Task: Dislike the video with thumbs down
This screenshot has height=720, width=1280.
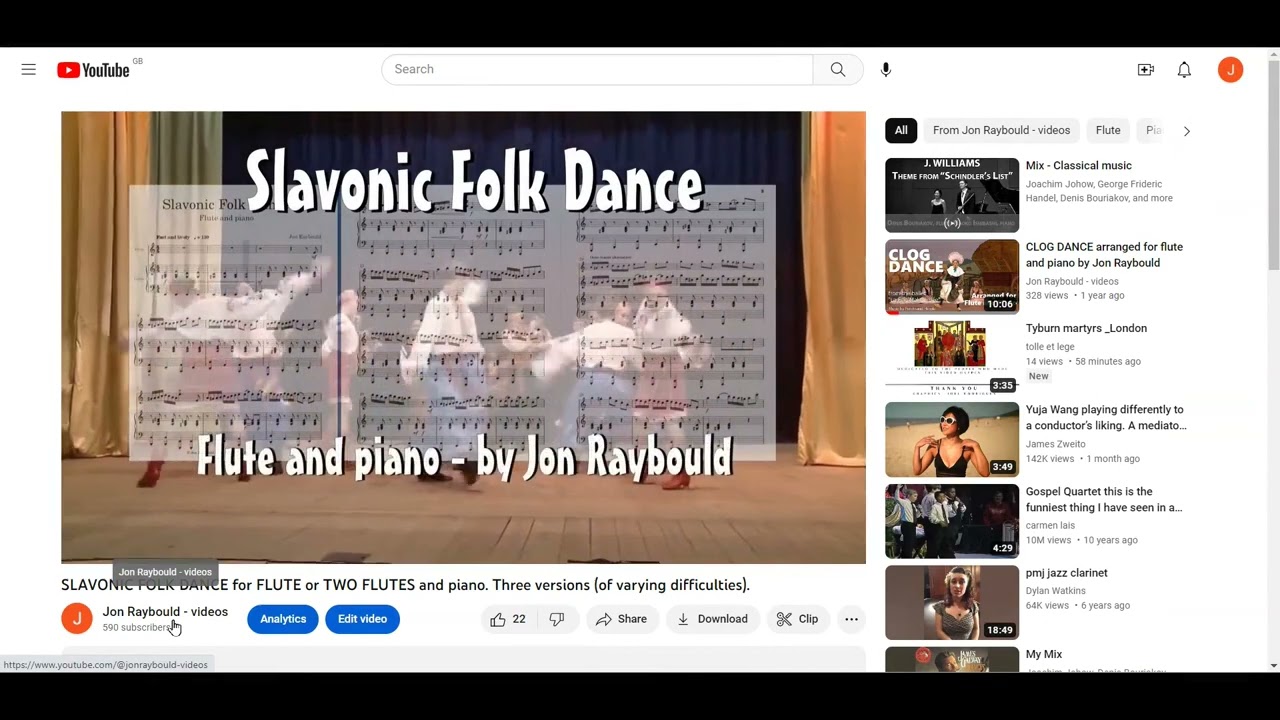Action: pos(558,619)
